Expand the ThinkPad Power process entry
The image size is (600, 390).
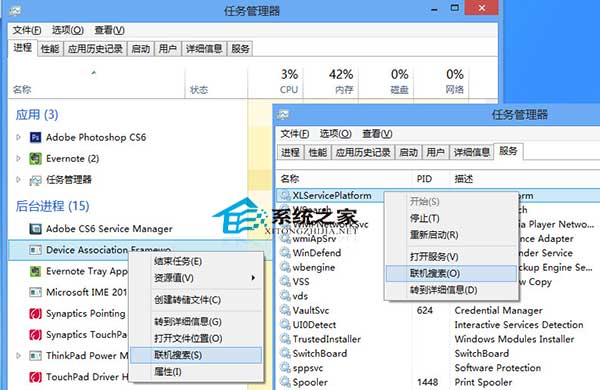(x=18, y=356)
